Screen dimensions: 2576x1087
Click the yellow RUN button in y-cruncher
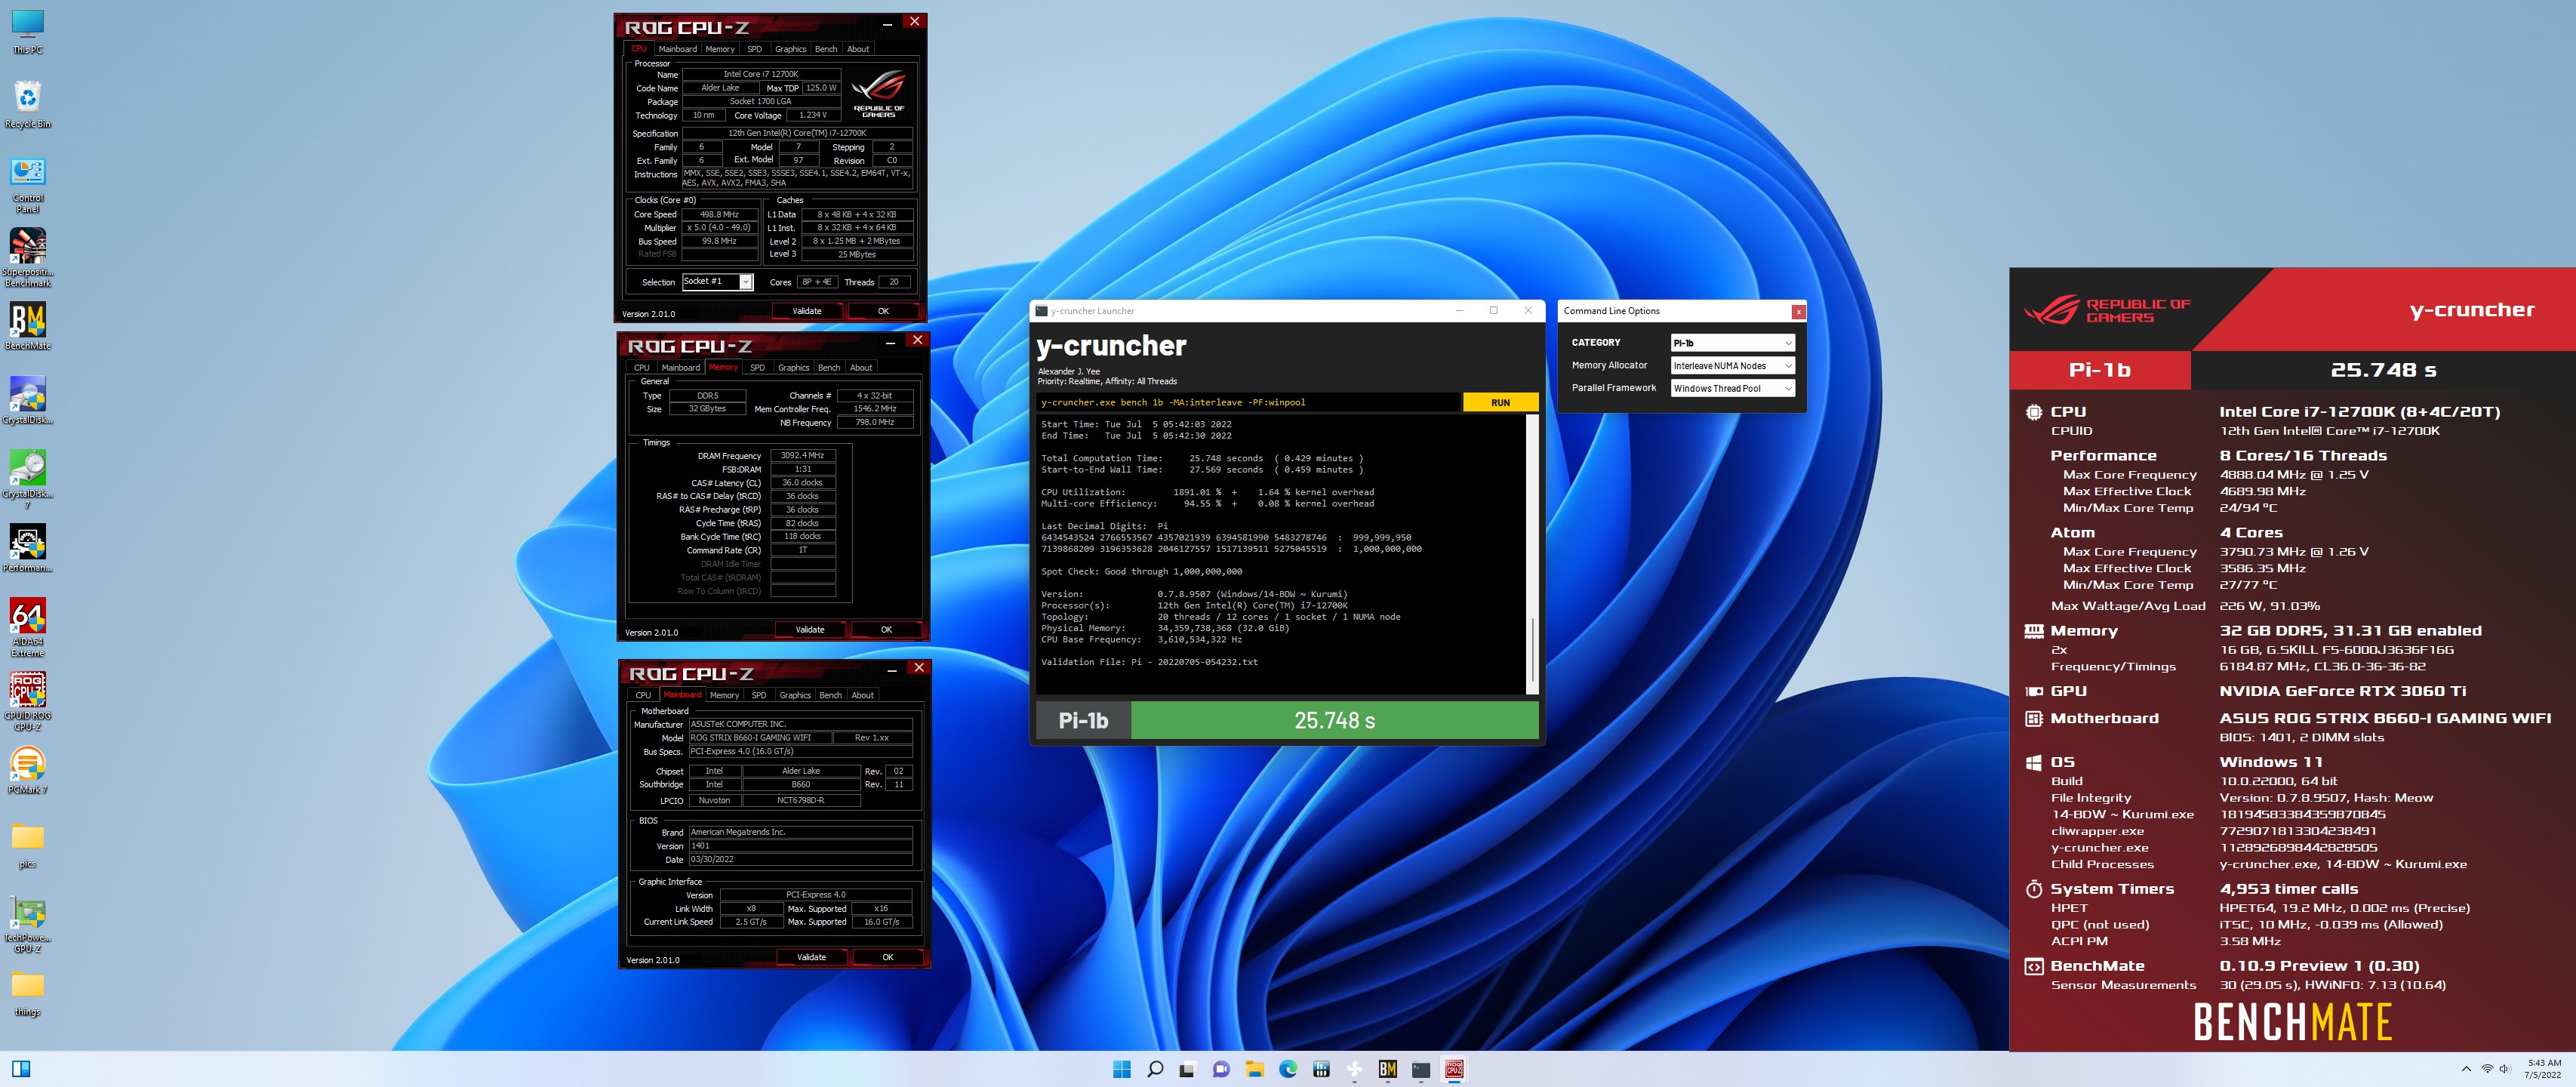[1500, 402]
